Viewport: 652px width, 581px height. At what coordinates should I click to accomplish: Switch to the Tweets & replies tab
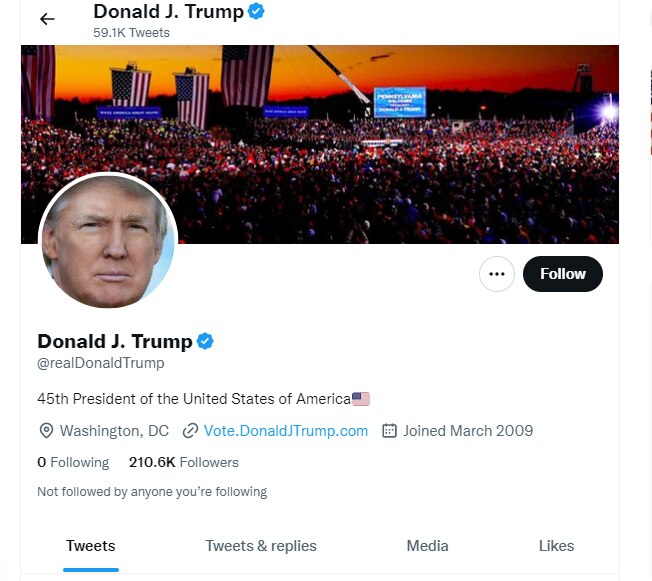(x=261, y=546)
